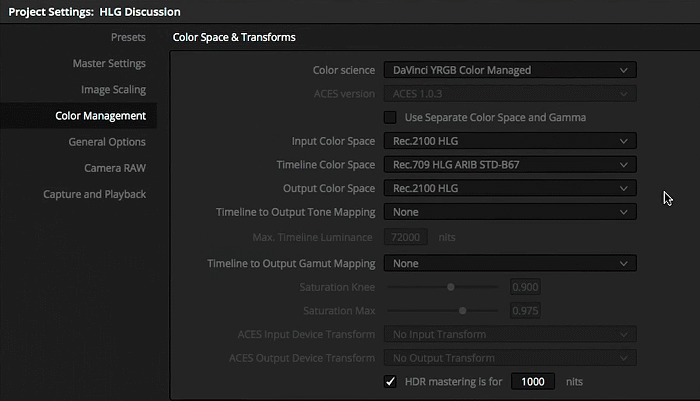Click the Color Space & Transforms heading
Viewport: 700px width, 401px height.
234,37
